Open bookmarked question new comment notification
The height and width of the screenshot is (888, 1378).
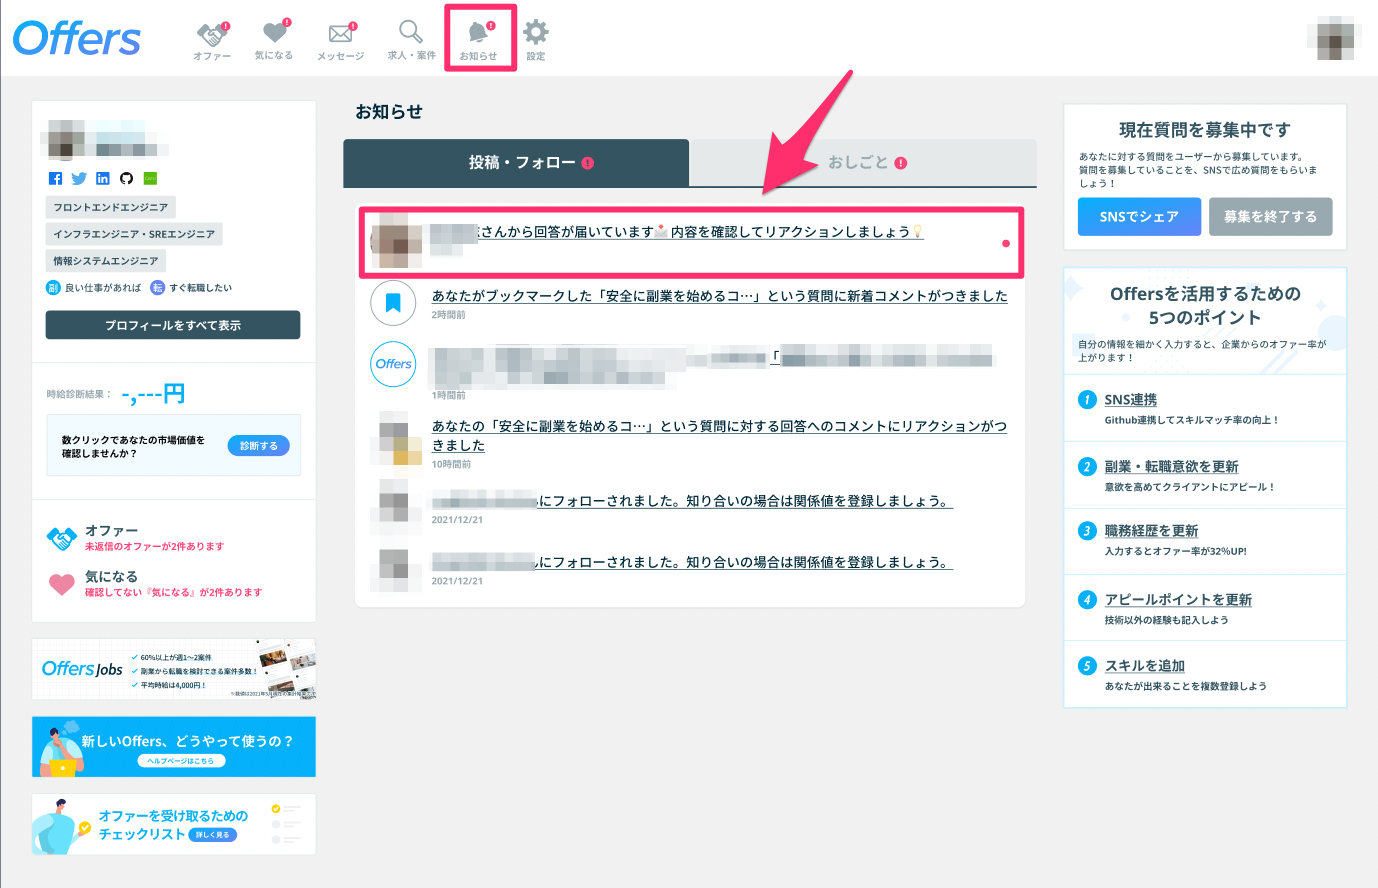720,296
